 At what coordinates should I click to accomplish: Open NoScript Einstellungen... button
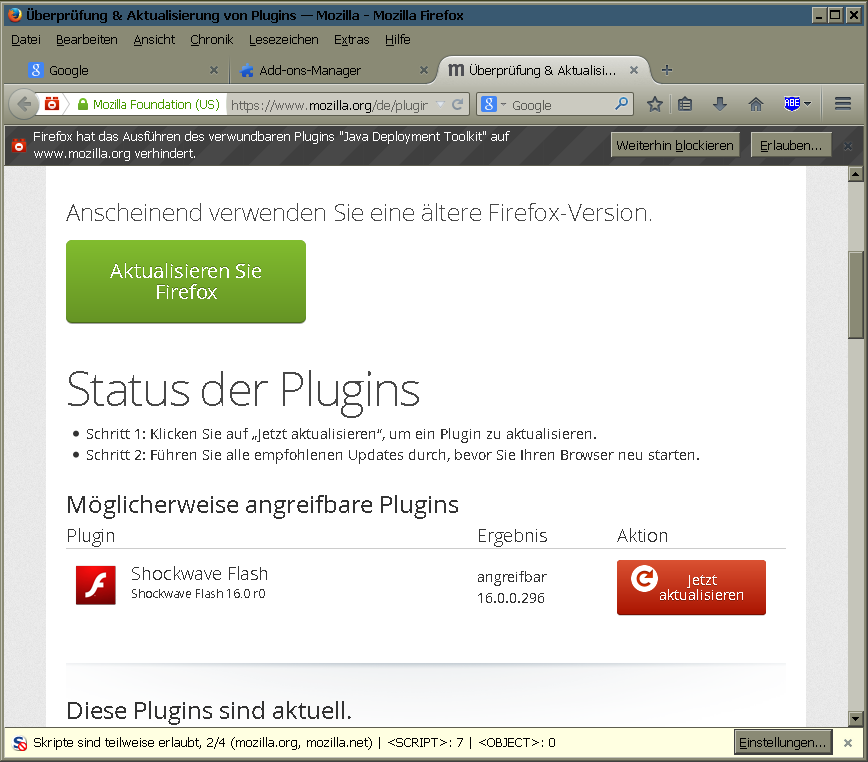click(783, 743)
